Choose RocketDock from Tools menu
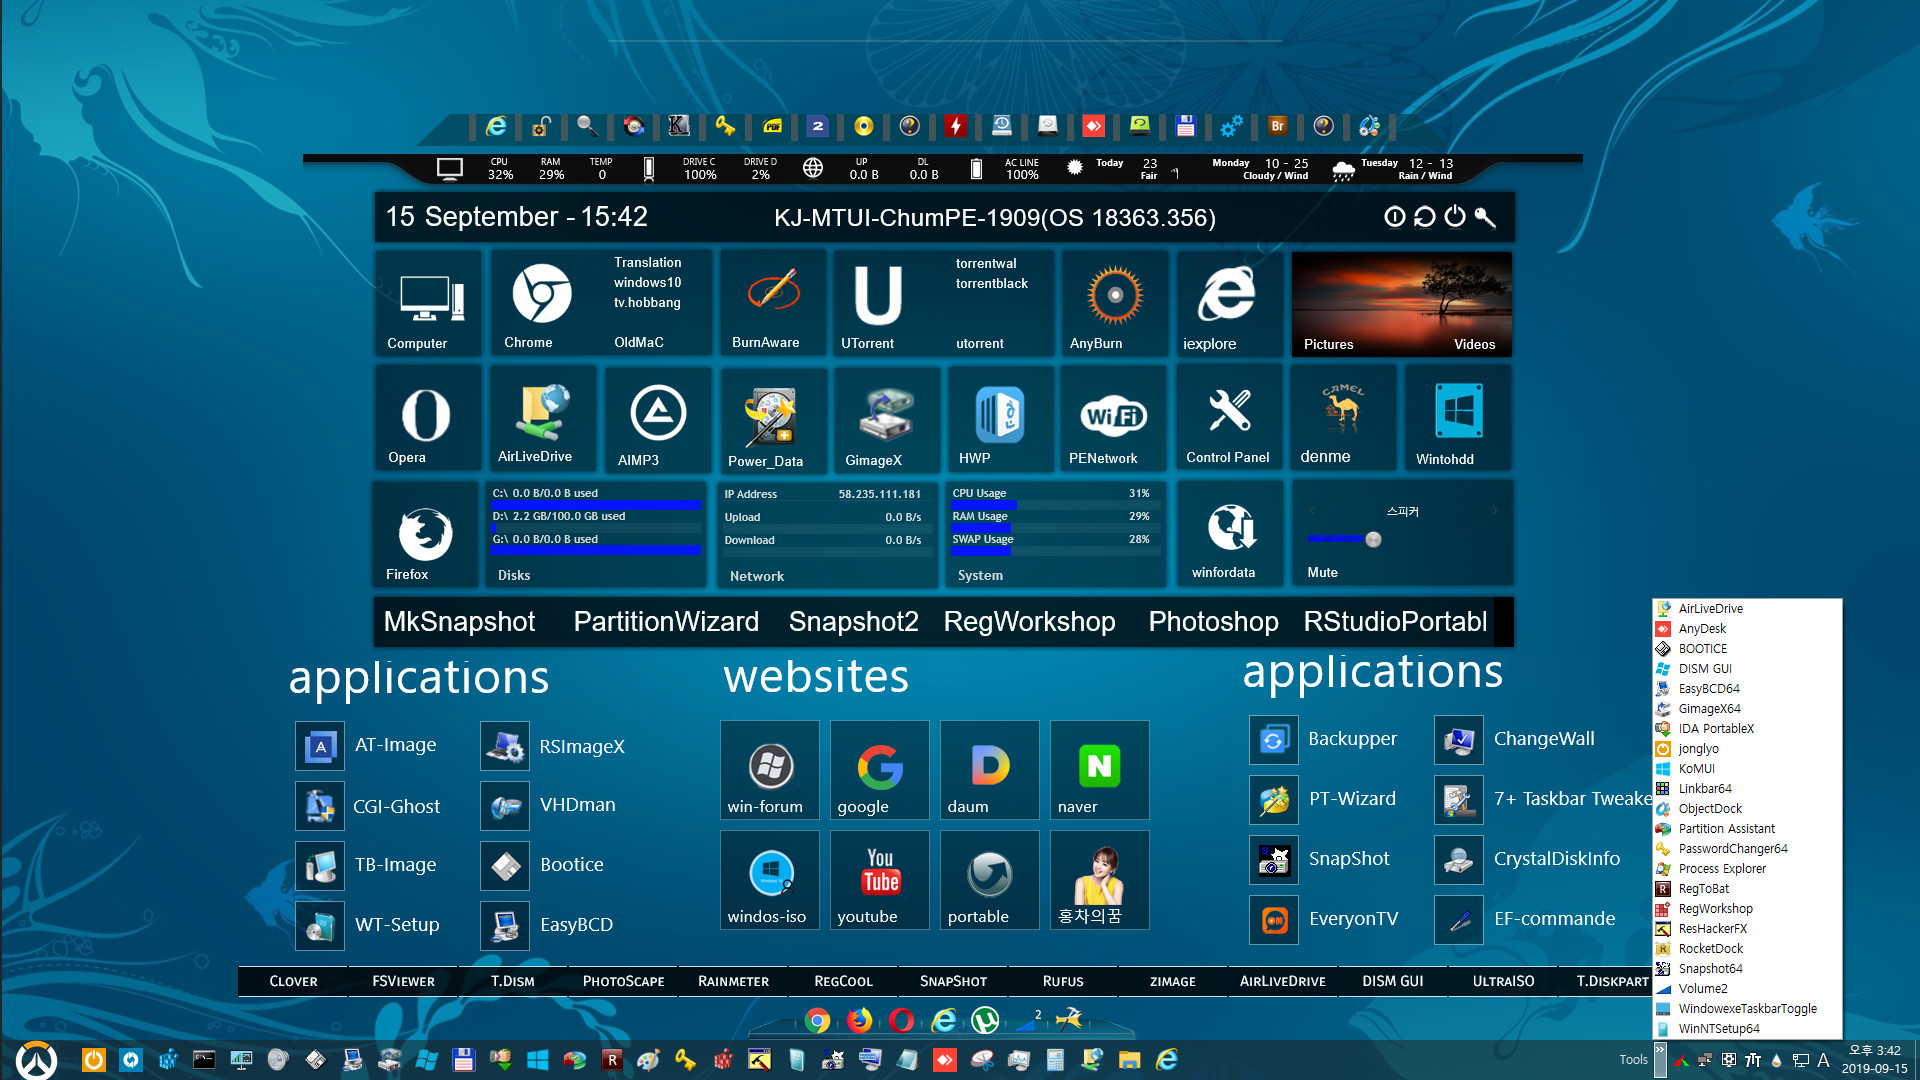 1746,949
